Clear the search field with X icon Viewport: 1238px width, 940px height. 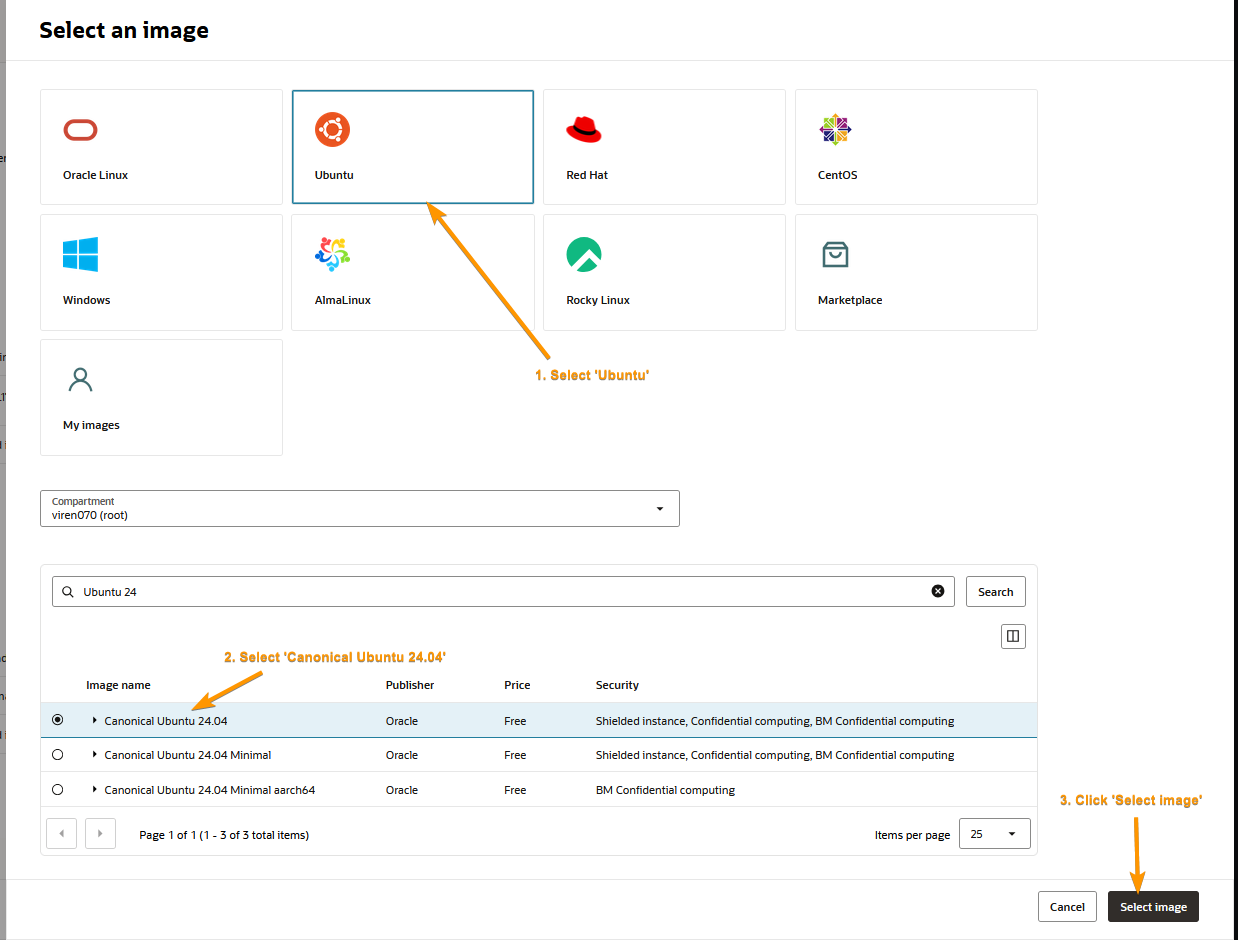pyautogui.click(x=938, y=591)
